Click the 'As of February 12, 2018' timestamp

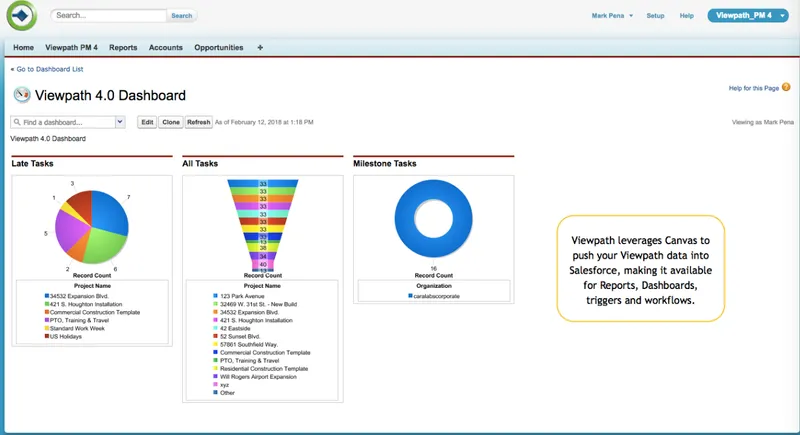264,122
